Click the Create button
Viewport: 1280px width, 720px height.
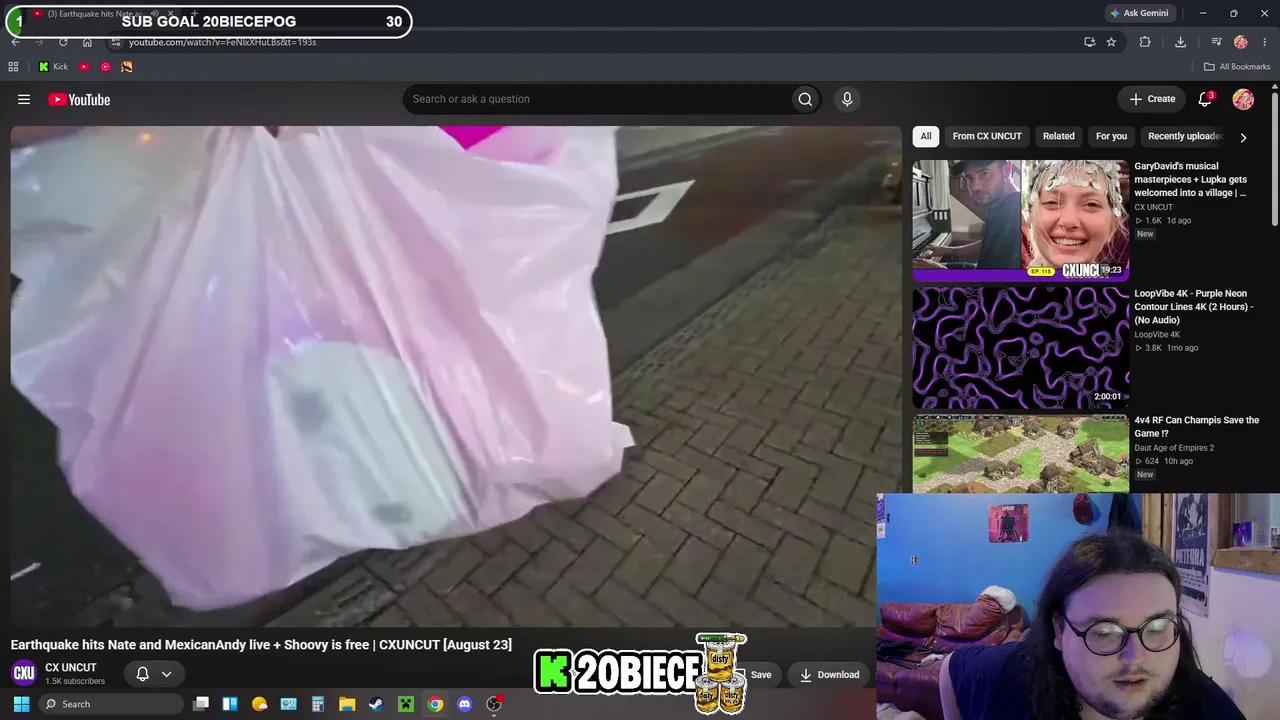1152,99
